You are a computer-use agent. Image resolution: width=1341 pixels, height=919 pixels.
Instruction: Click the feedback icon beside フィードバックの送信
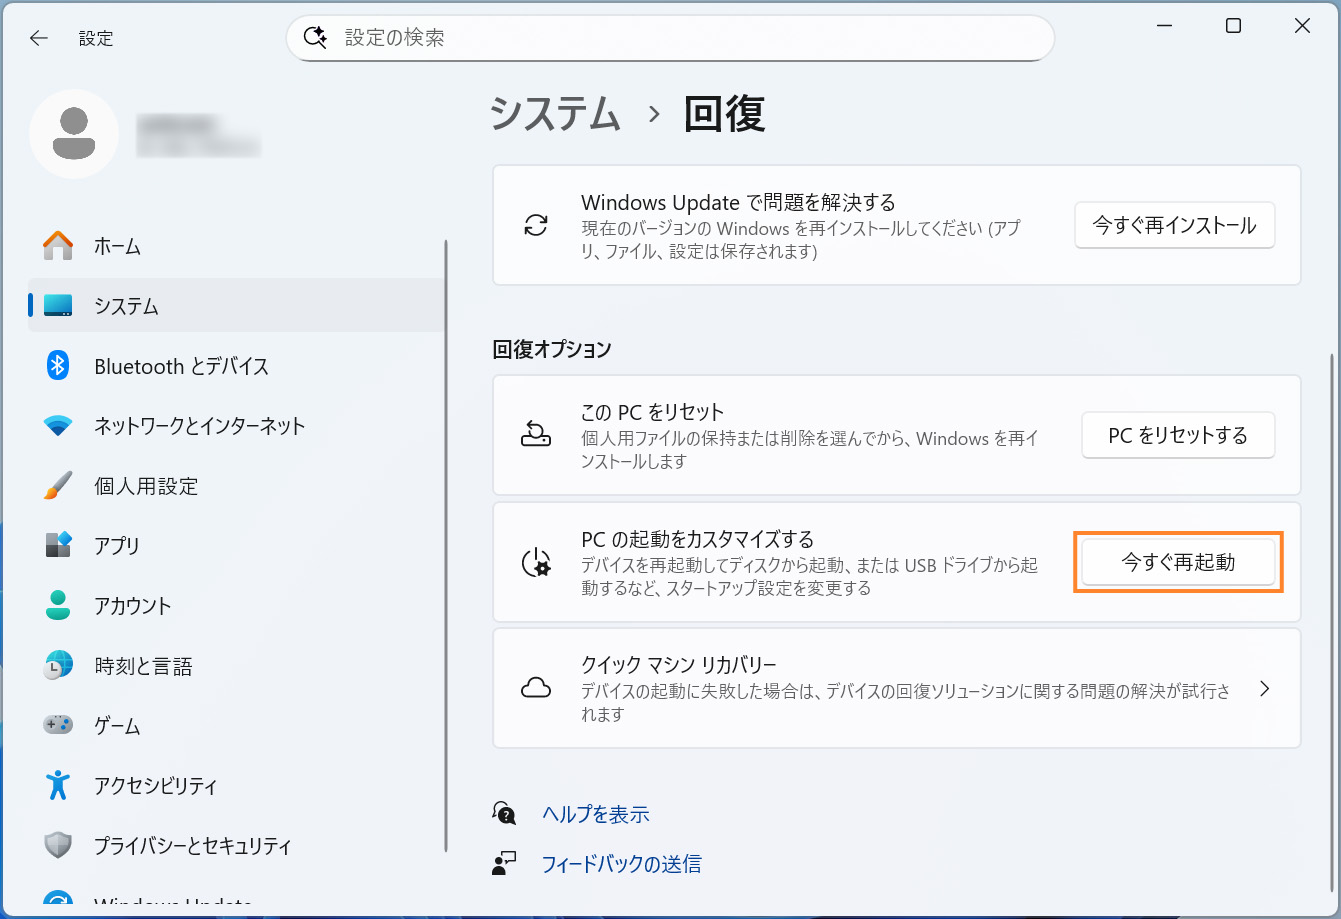[504, 863]
